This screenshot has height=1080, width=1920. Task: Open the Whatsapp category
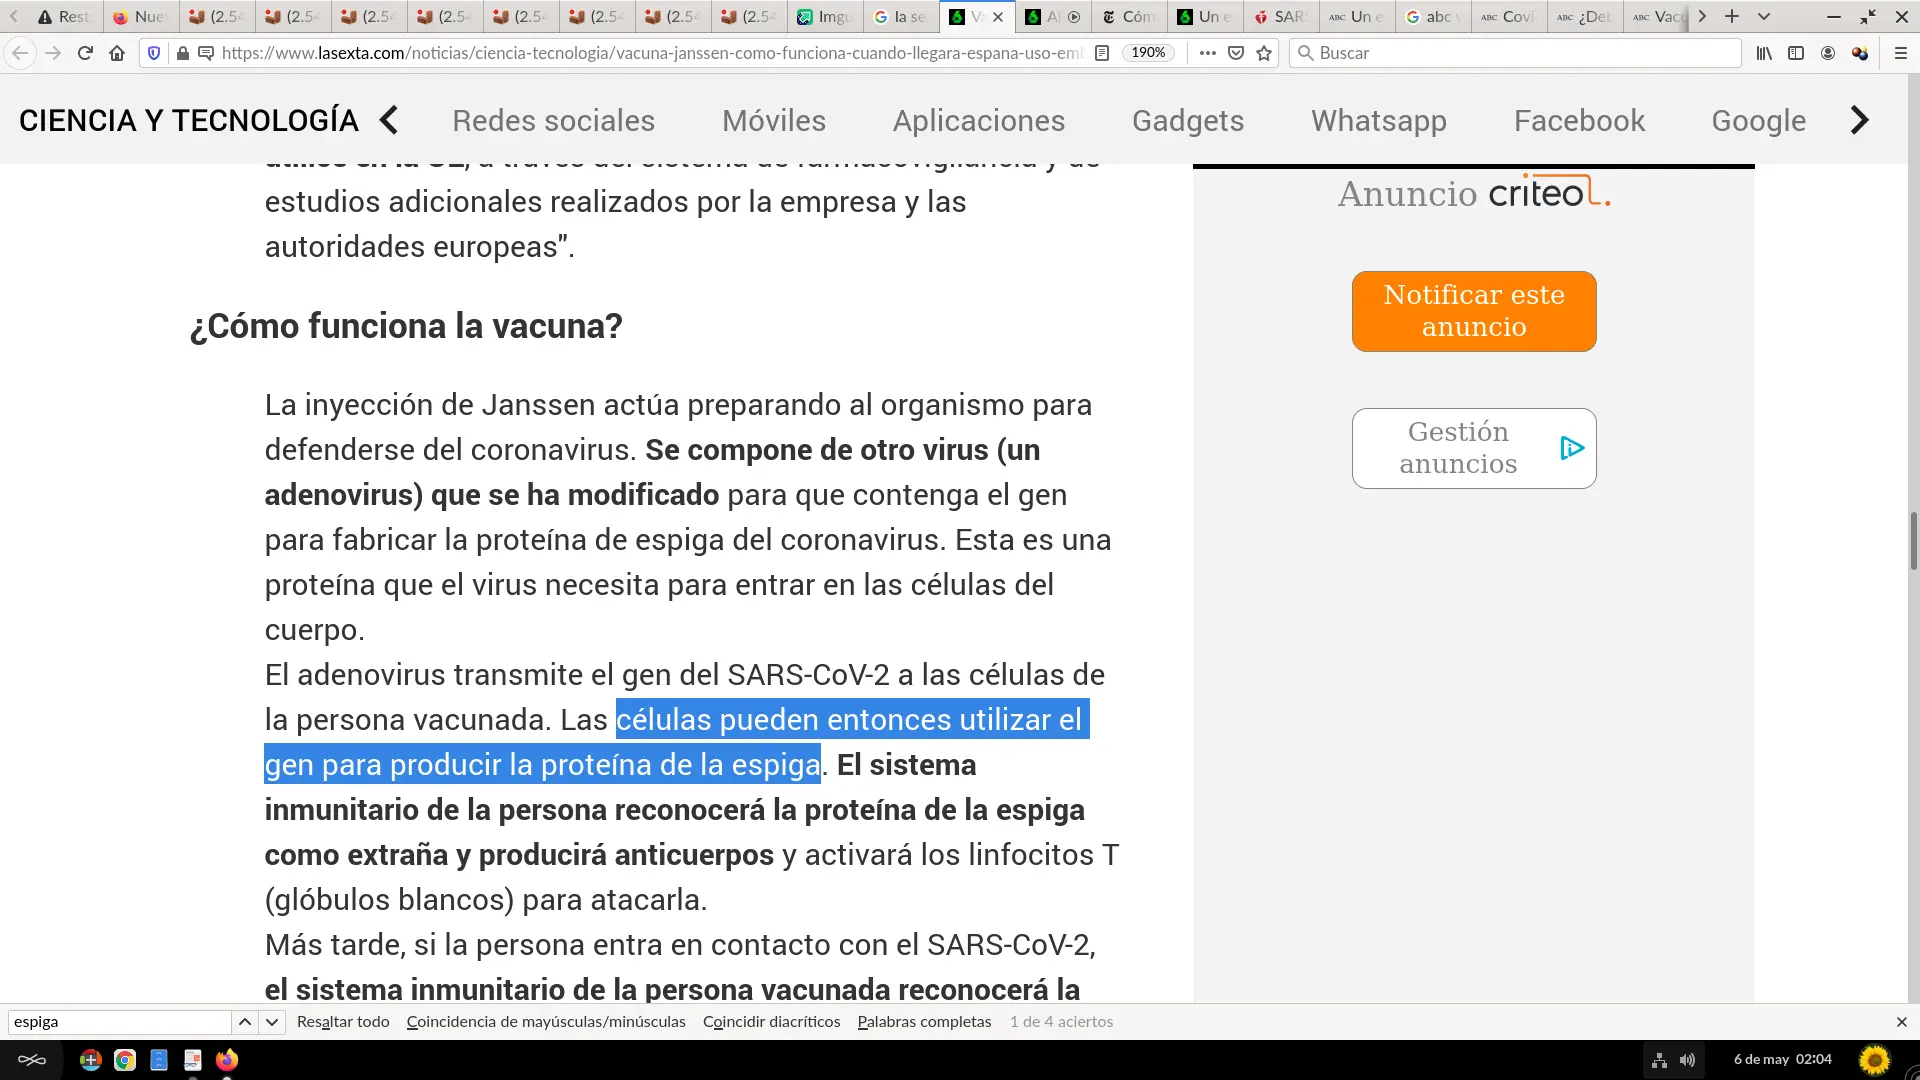click(x=1379, y=120)
